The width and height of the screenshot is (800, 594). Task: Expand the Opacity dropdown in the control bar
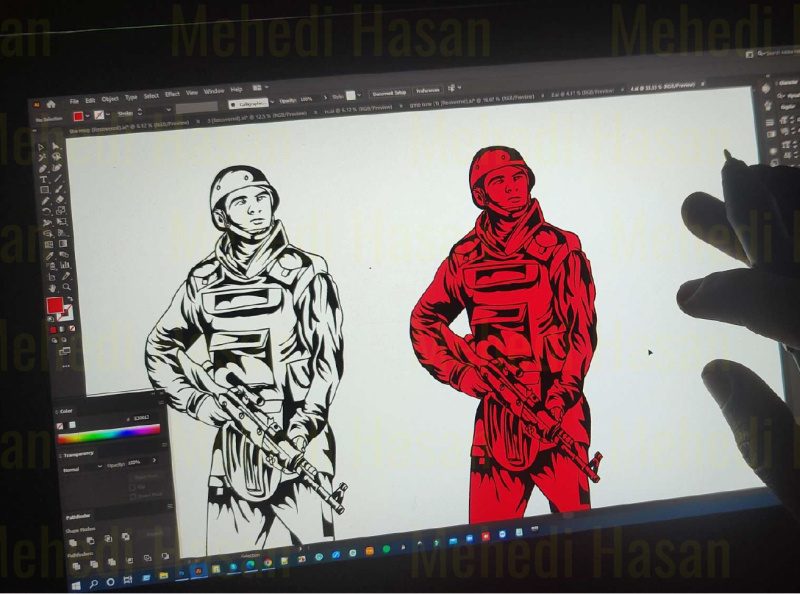click(x=326, y=96)
